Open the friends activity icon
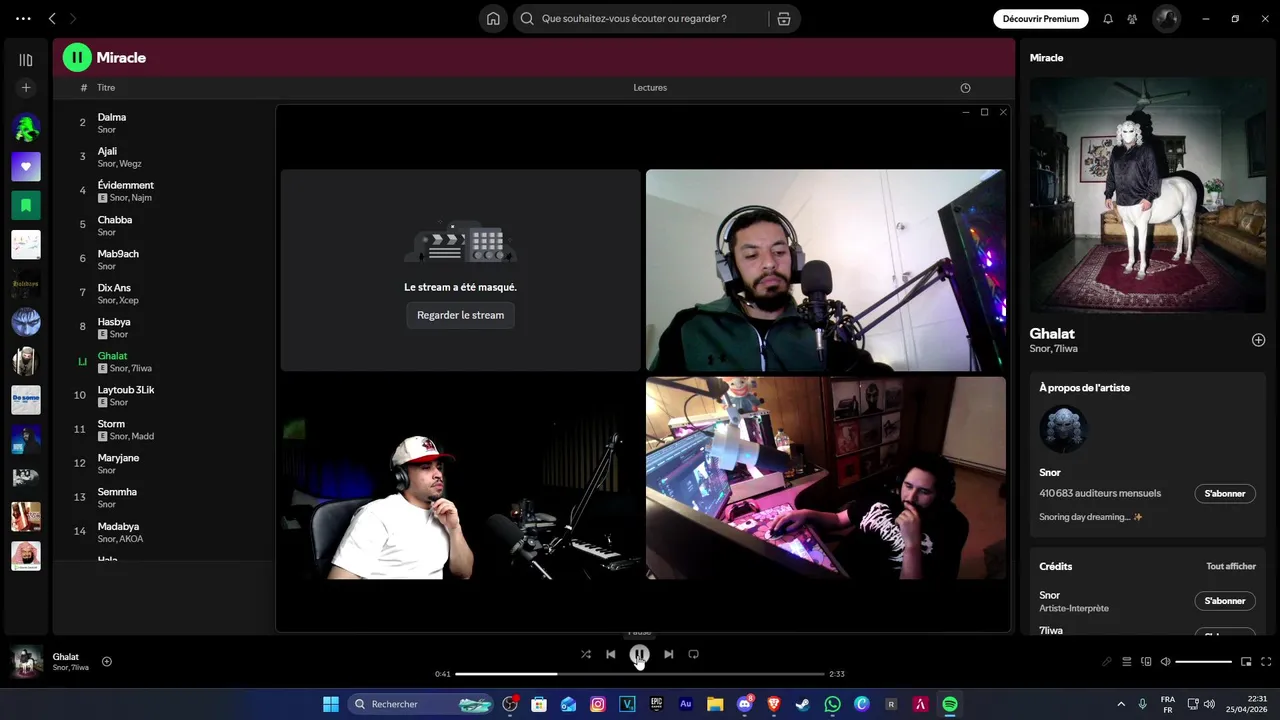Viewport: 1280px width, 720px height. point(1132,18)
